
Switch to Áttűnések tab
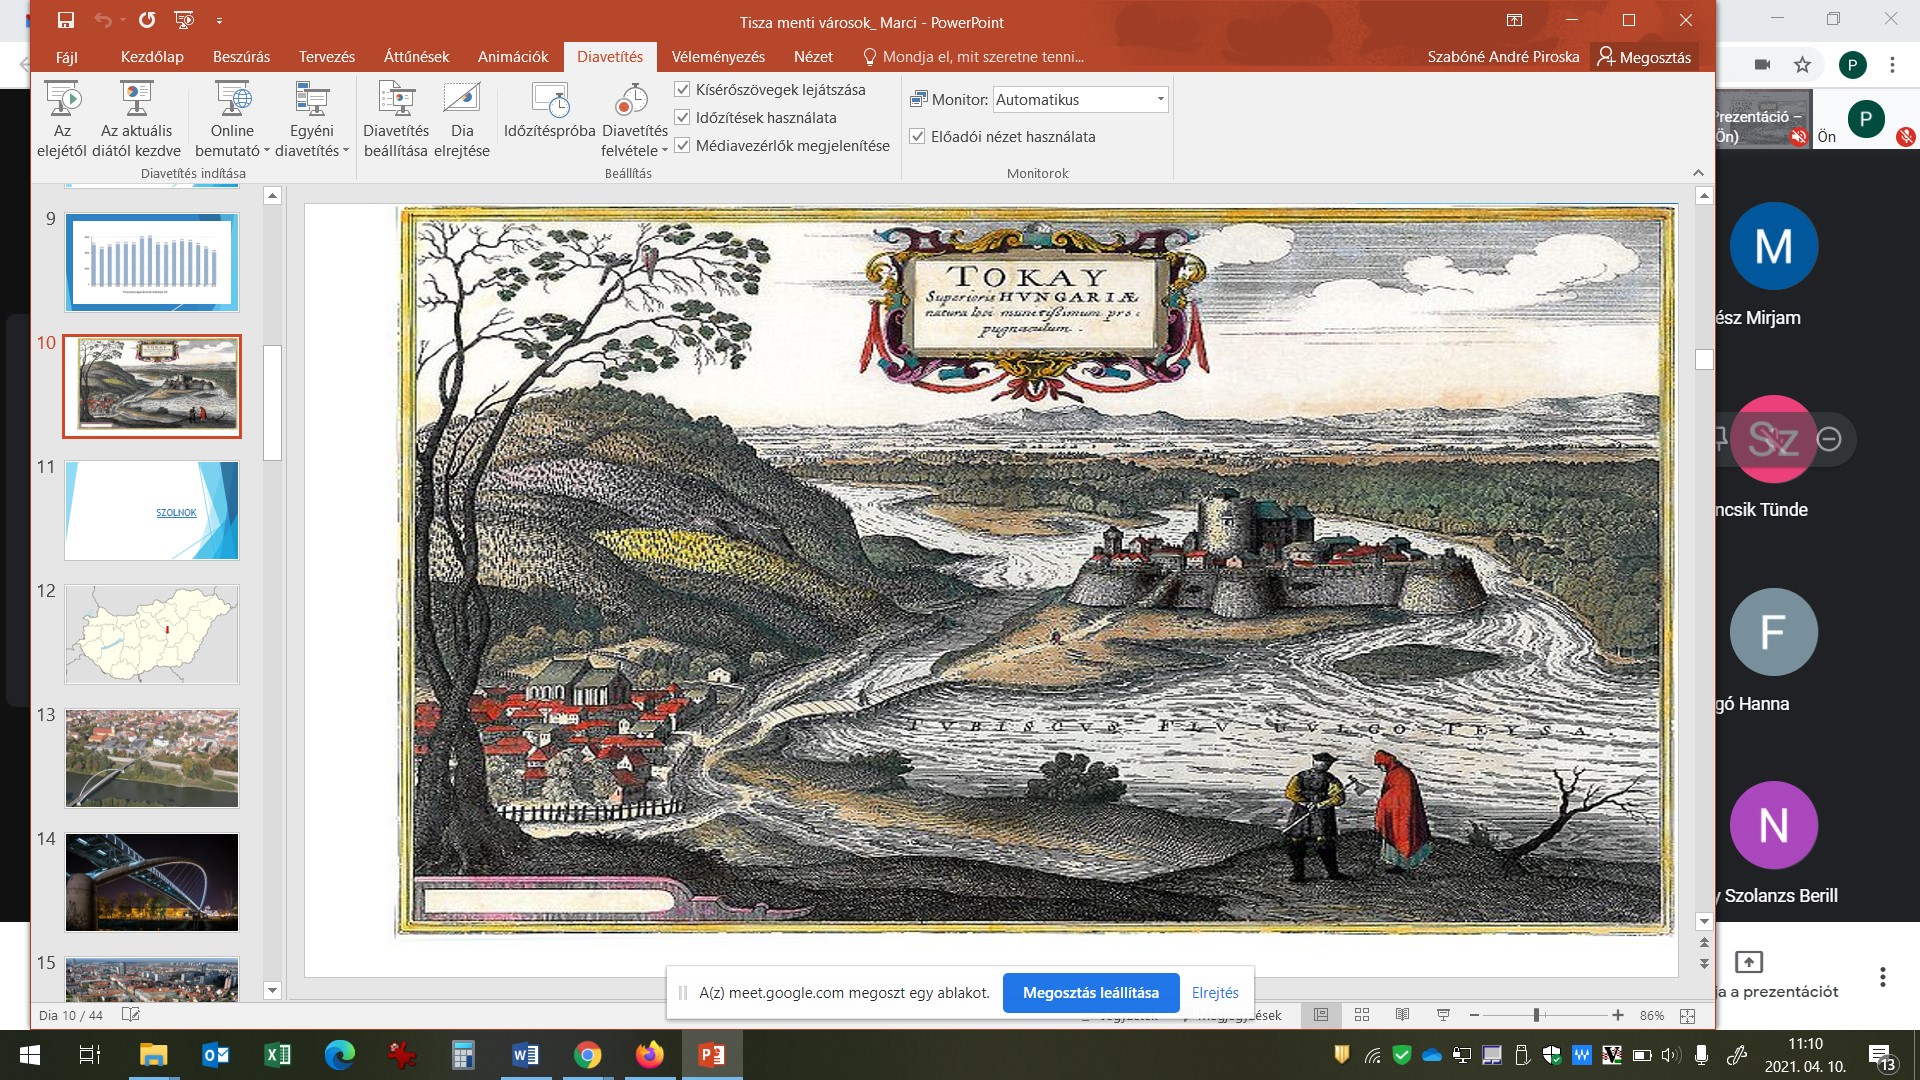click(x=416, y=57)
